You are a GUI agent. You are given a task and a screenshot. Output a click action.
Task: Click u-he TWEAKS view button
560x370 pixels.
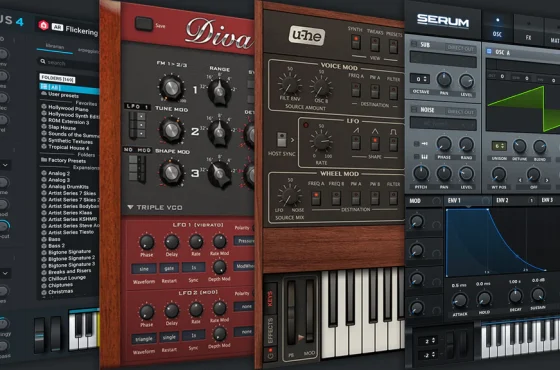coord(375,45)
